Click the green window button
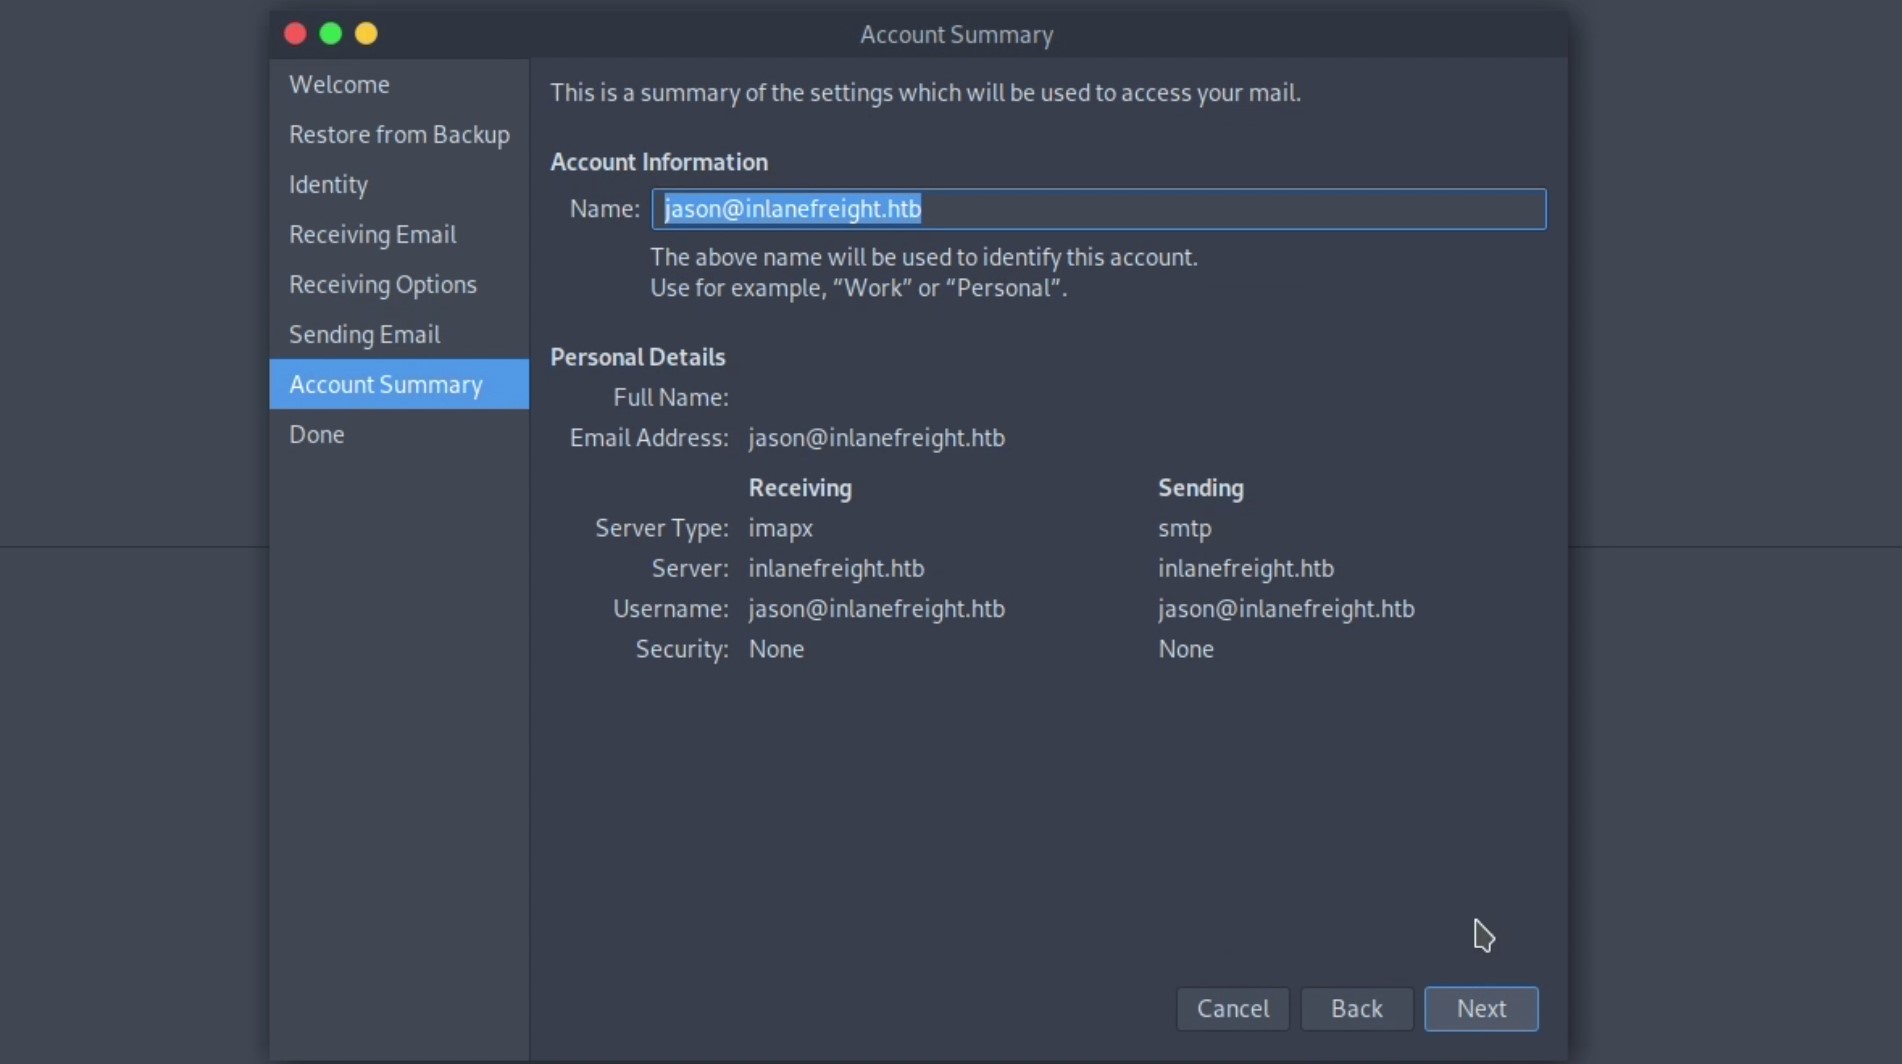Viewport: 1902px width, 1064px height. (x=331, y=34)
